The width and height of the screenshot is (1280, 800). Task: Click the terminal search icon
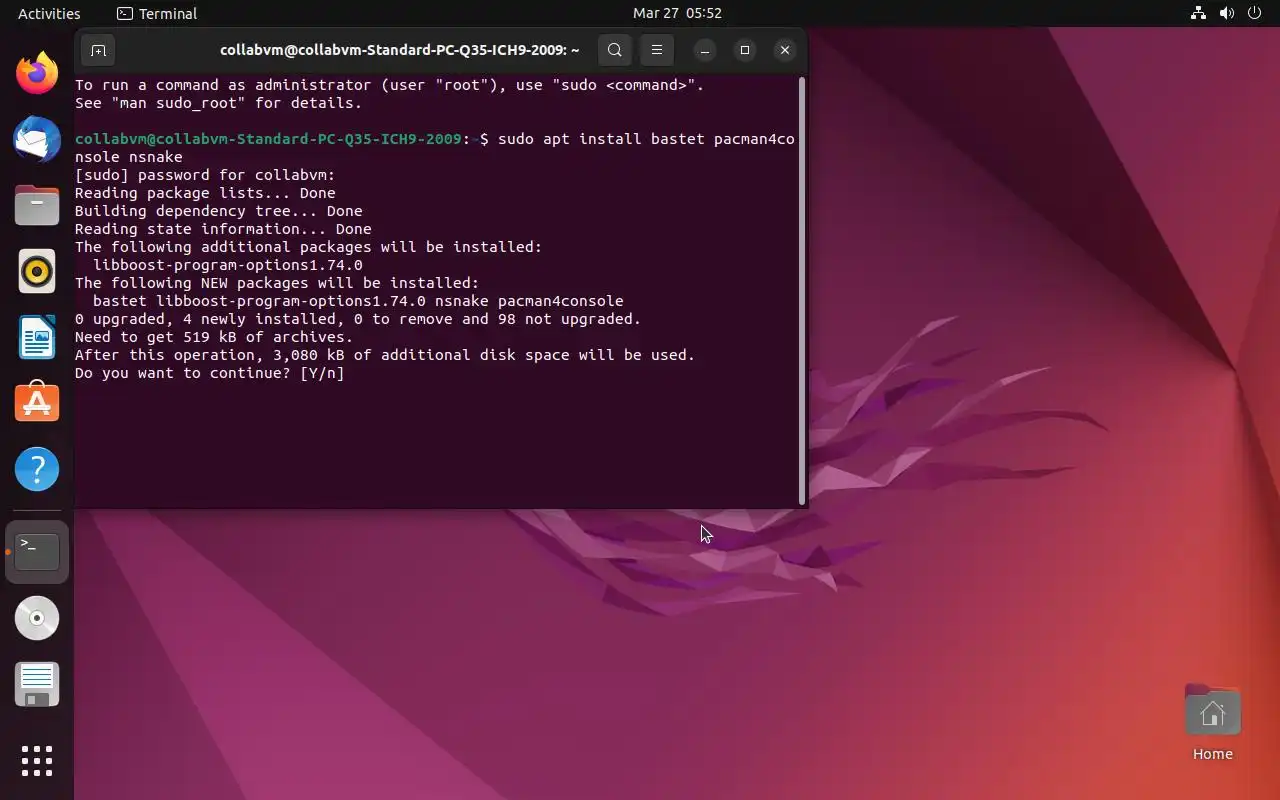[x=615, y=50]
